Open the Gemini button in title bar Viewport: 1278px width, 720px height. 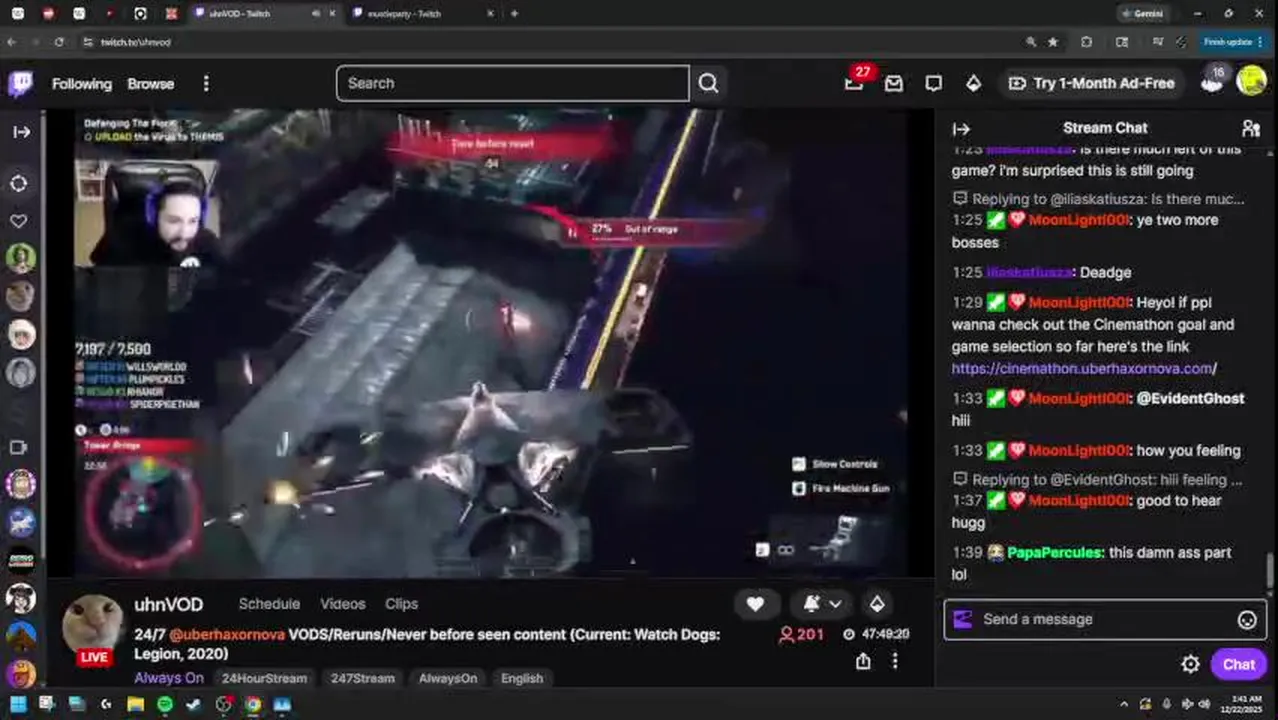(1142, 14)
